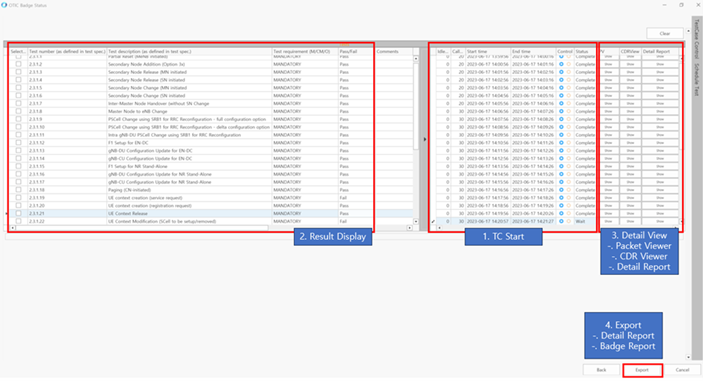This screenshot has width=703, height=381.
Task: Click the pencil edit marker beside the Wait row
Action: [433, 221]
